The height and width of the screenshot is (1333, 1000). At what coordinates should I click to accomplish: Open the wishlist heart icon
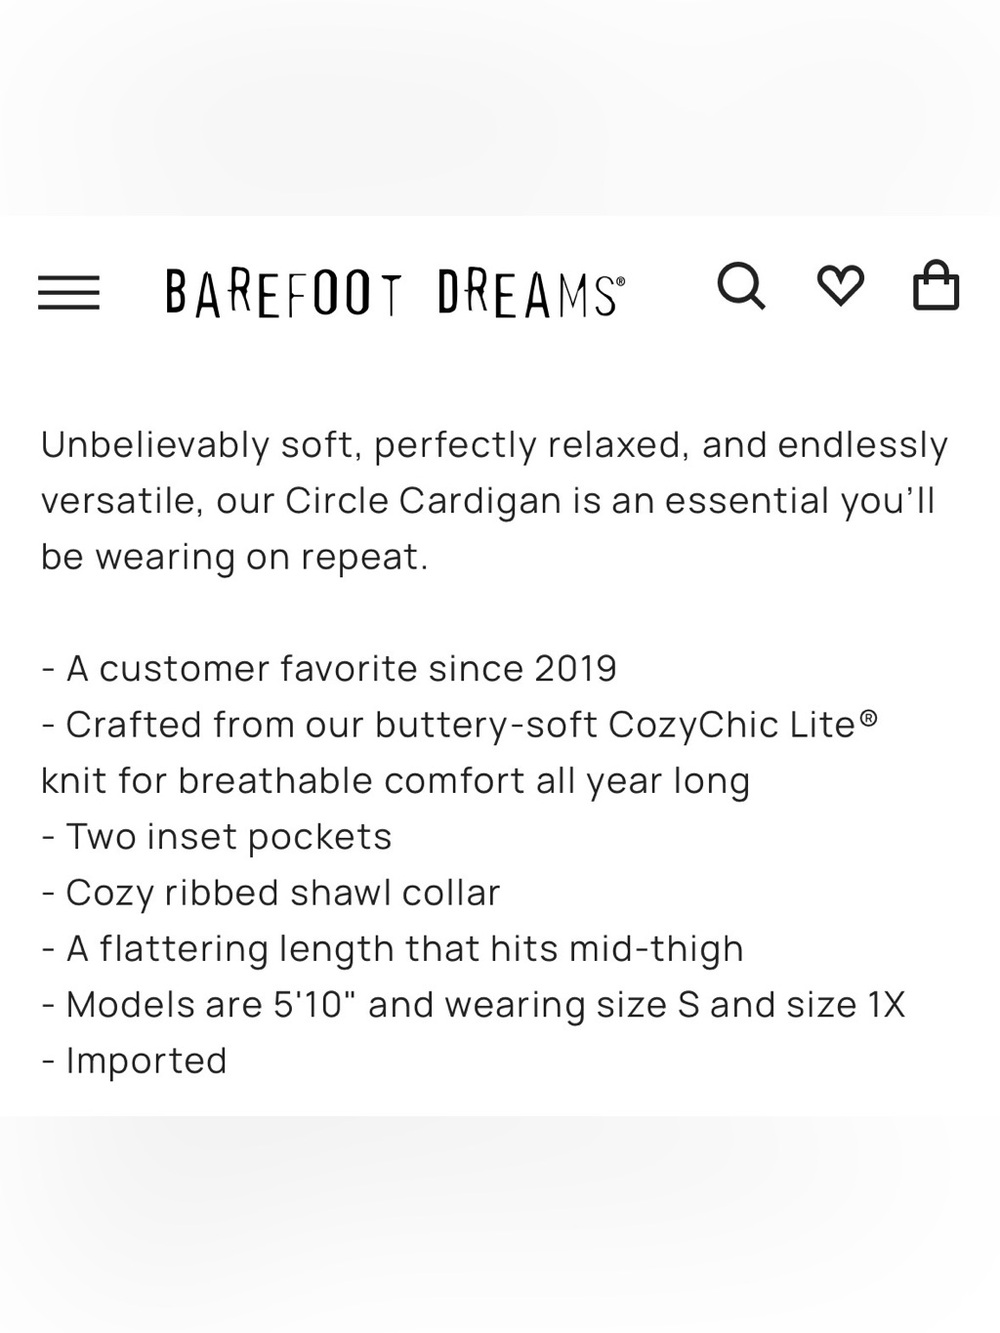[x=840, y=286]
